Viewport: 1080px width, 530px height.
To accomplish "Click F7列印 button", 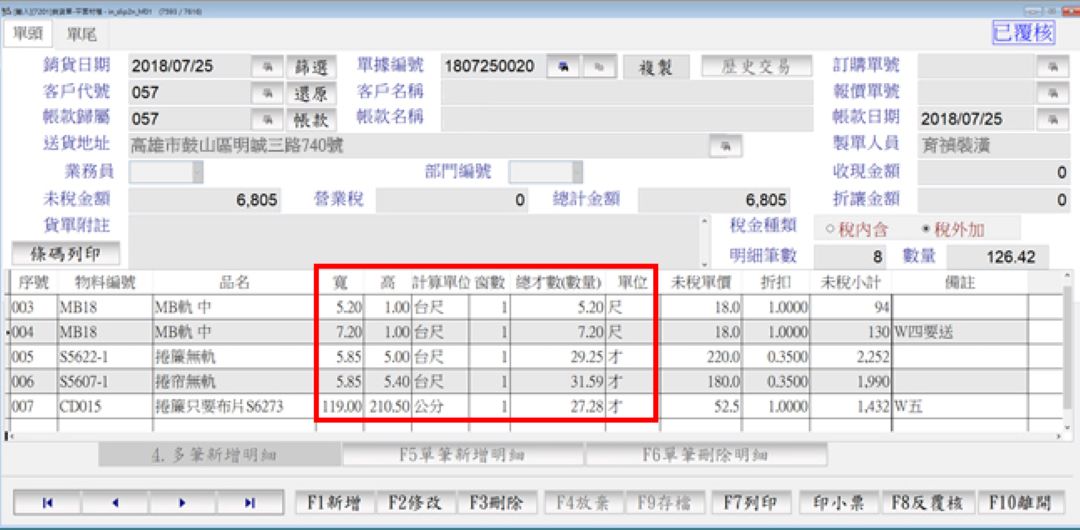I will tap(749, 503).
